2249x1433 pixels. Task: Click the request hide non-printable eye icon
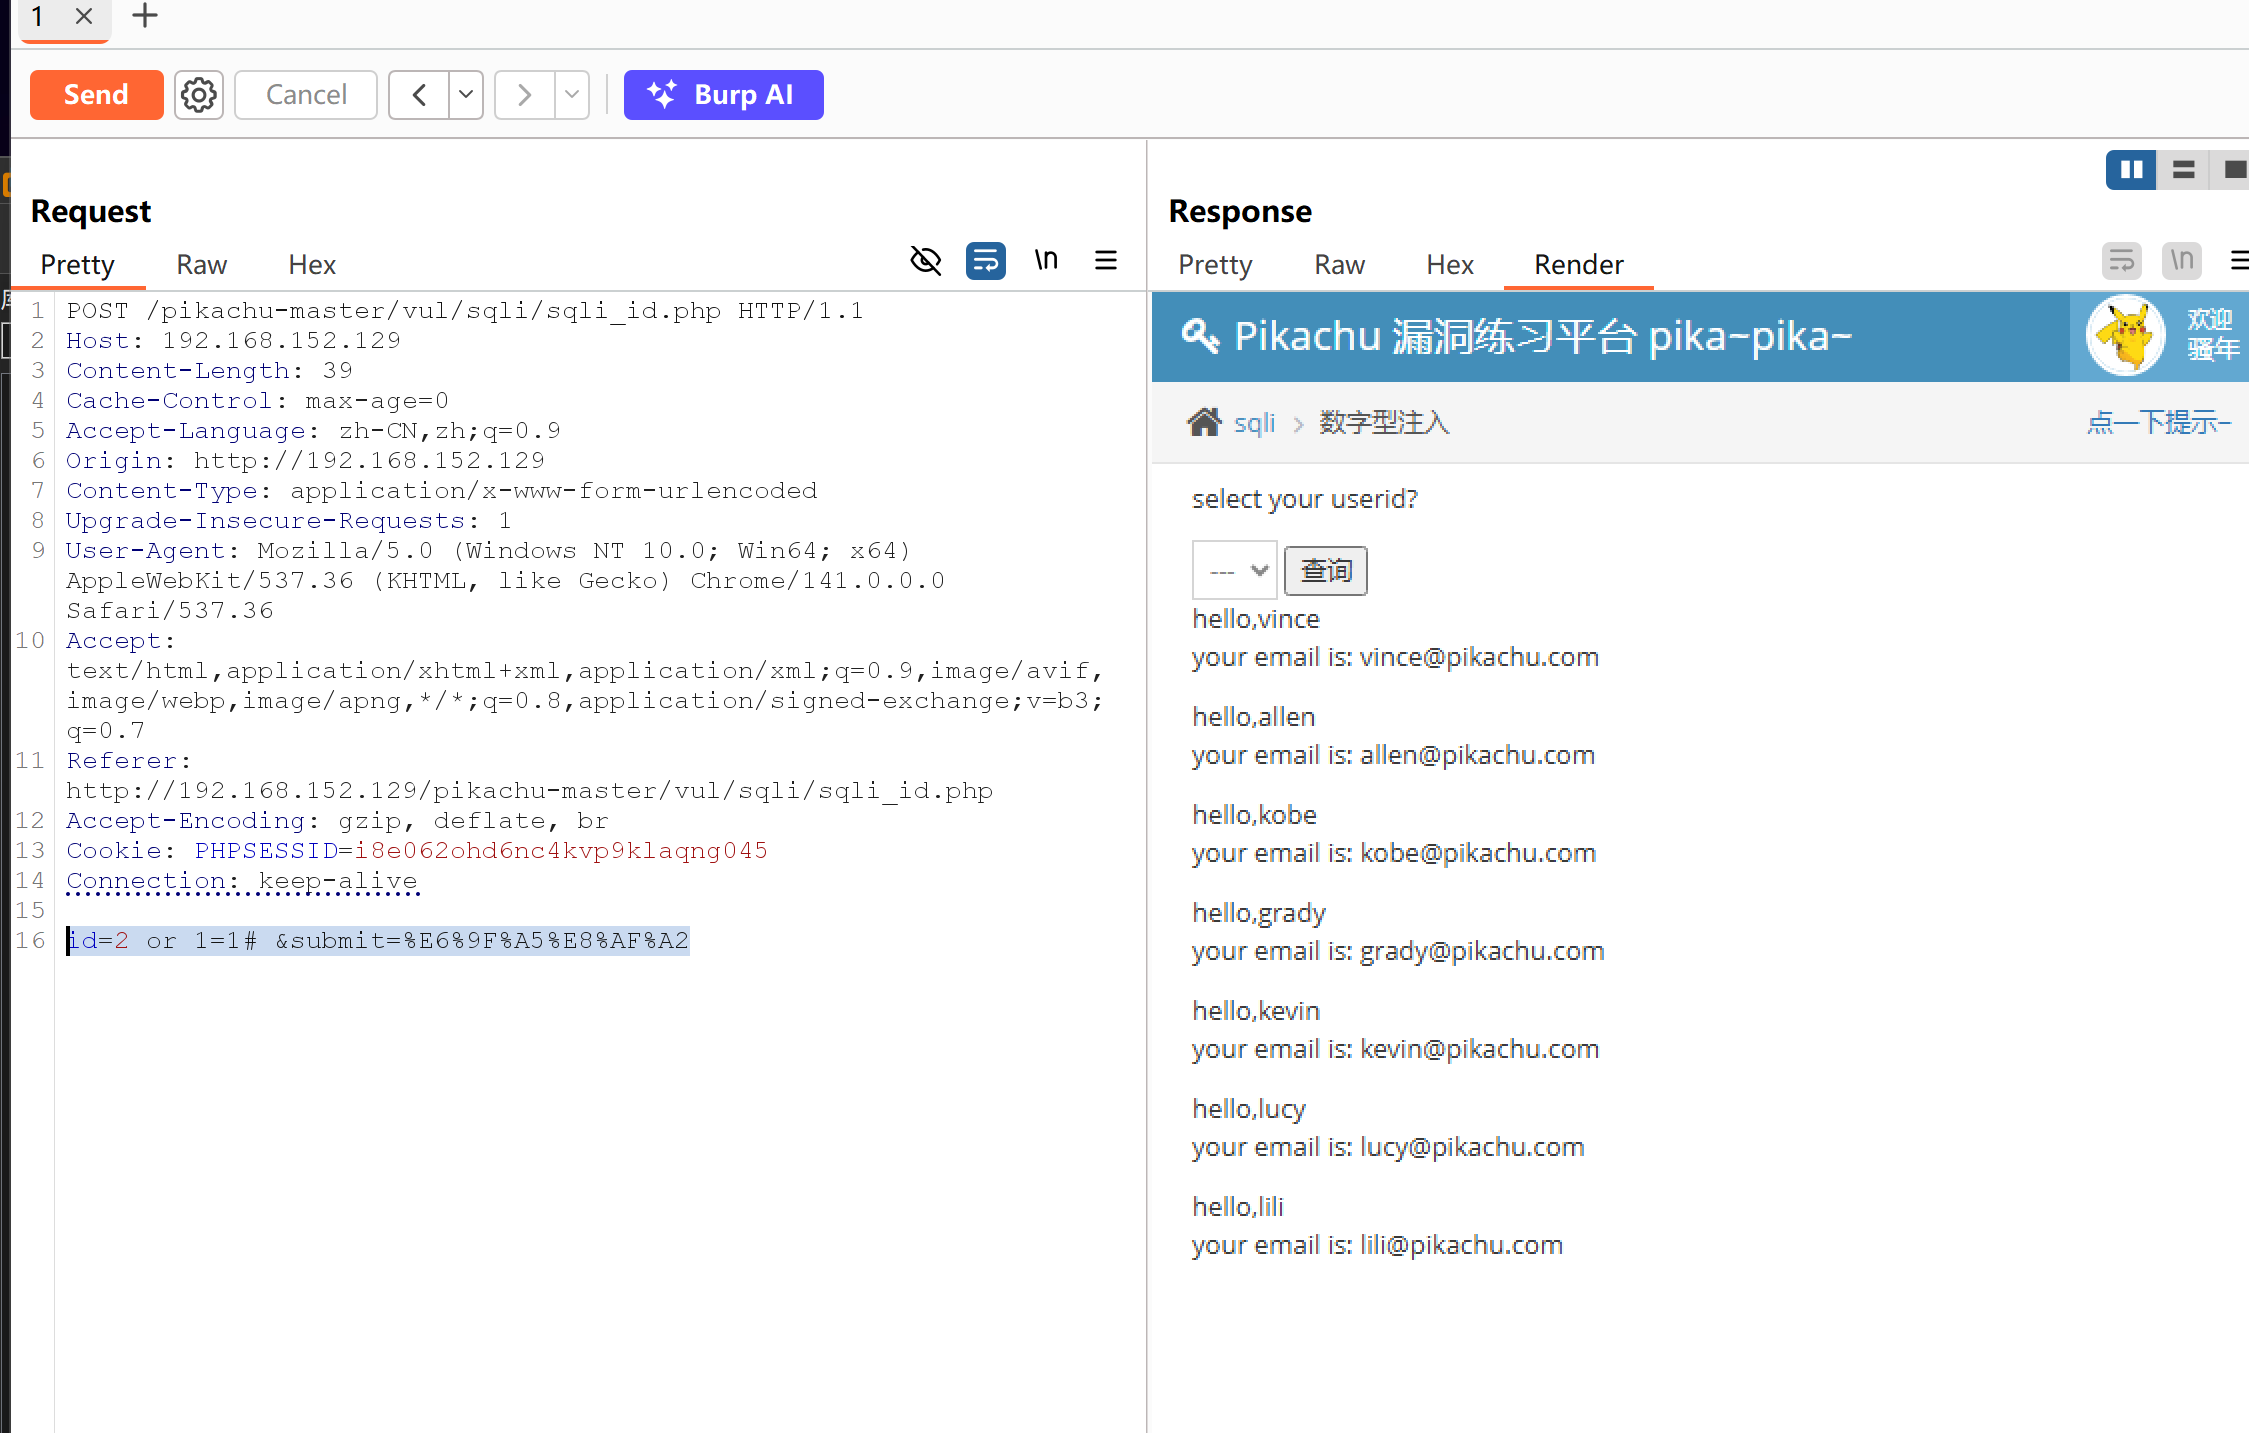point(926,261)
